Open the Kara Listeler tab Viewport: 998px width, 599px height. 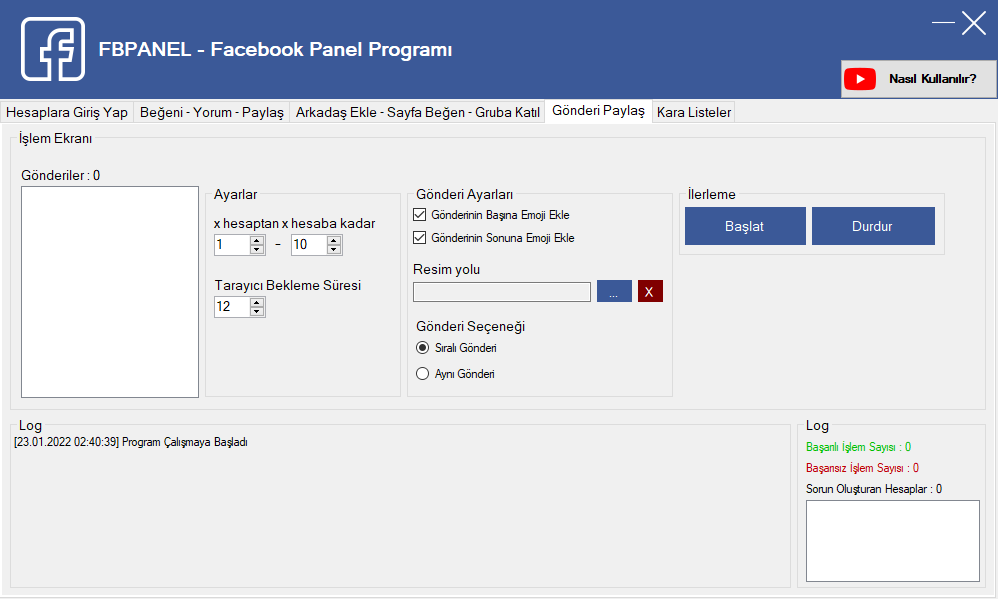coord(694,112)
